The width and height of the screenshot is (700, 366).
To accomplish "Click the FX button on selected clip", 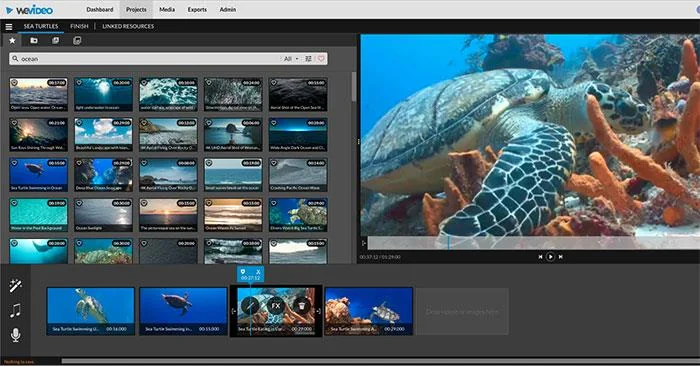I will pos(276,306).
